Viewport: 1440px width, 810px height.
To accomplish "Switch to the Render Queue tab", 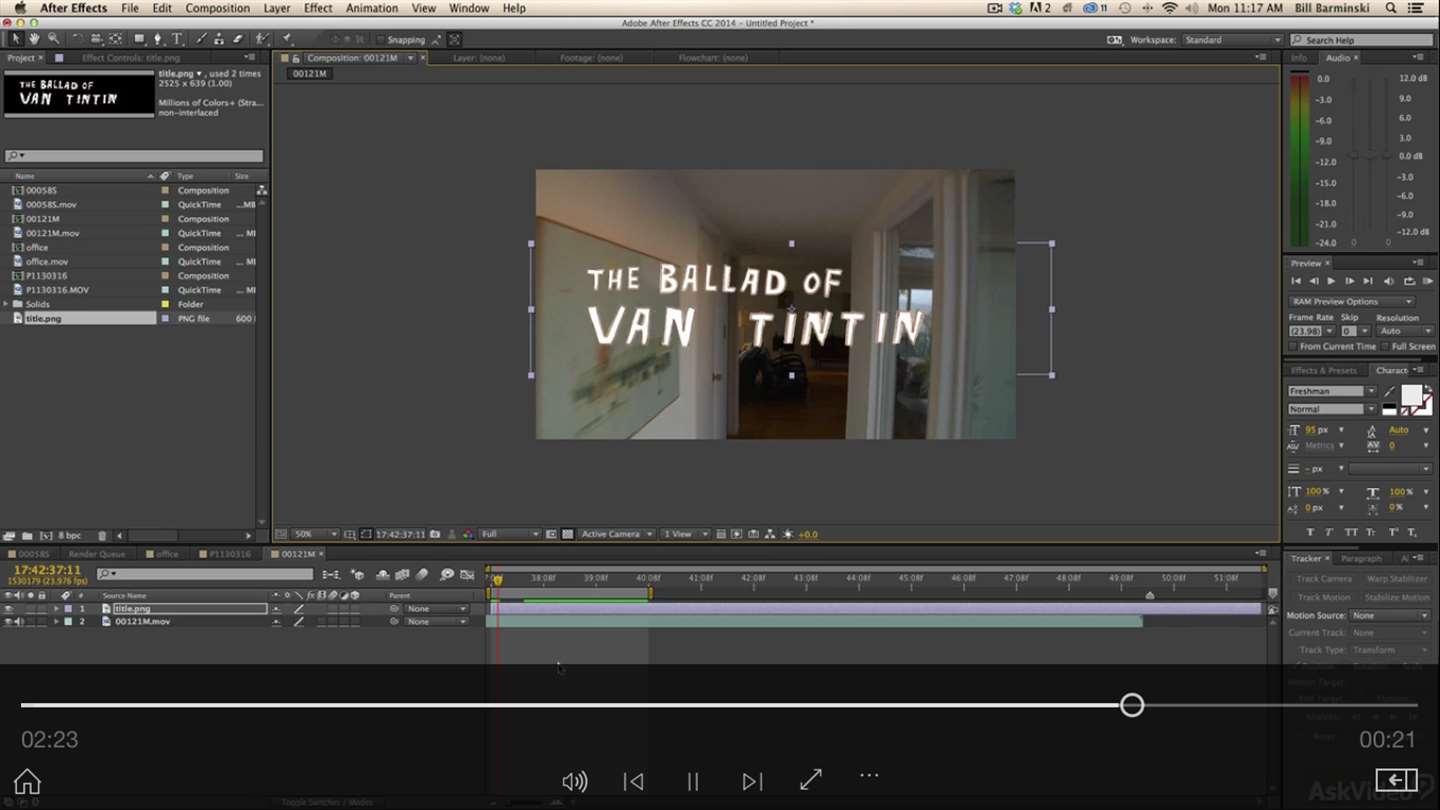I will tap(97, 554).
